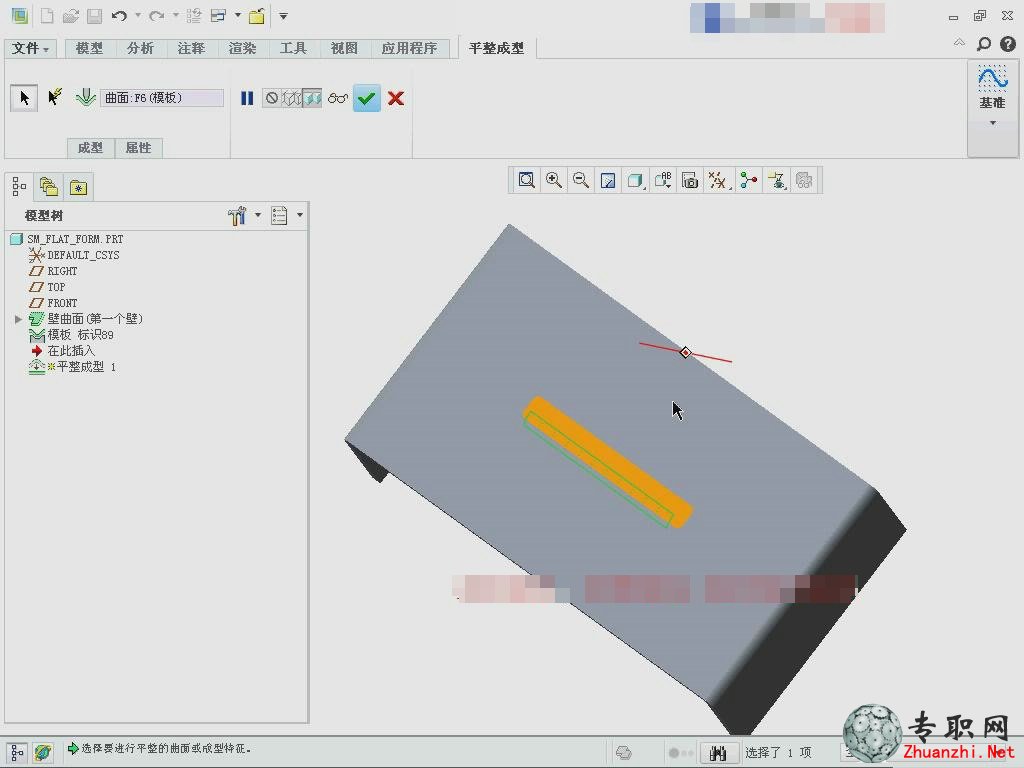This screenshot has width=1024, height=768.
Task: Open a file with the folder icon
Action: (x=71, y=16)
